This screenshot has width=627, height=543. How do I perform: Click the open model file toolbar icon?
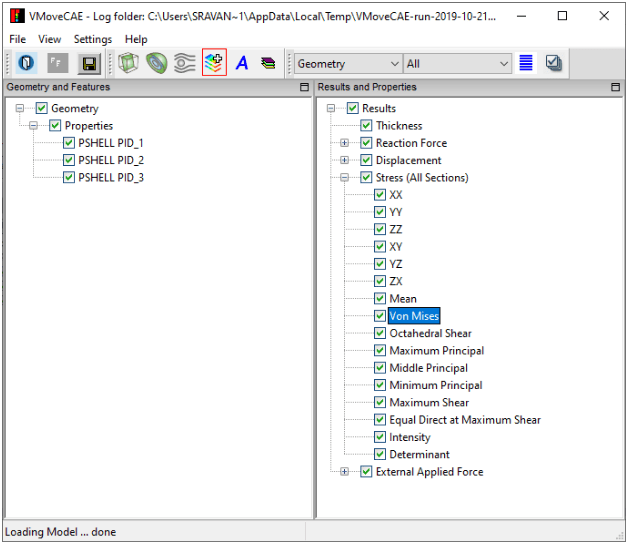[26, 63]
